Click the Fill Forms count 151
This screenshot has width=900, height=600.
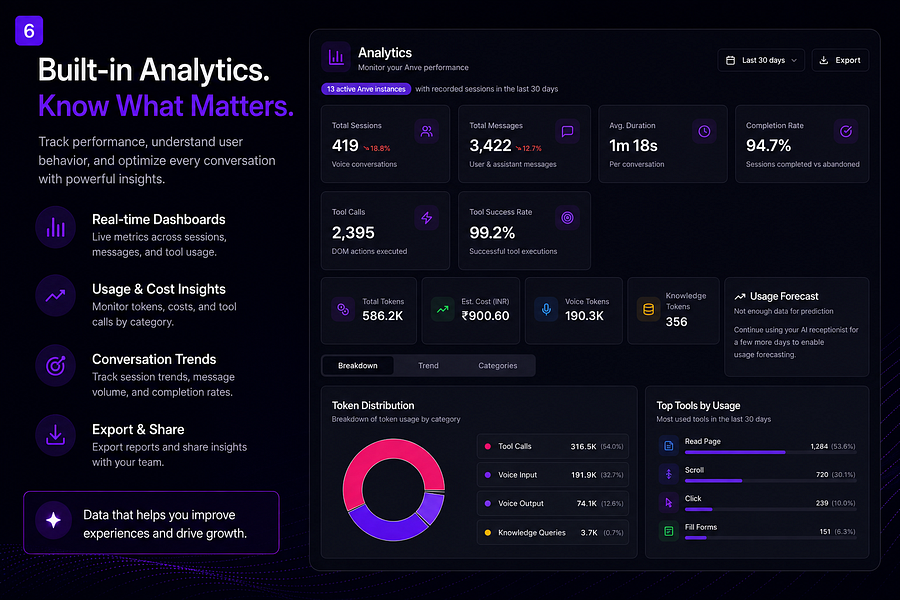[x=825, y=532]
